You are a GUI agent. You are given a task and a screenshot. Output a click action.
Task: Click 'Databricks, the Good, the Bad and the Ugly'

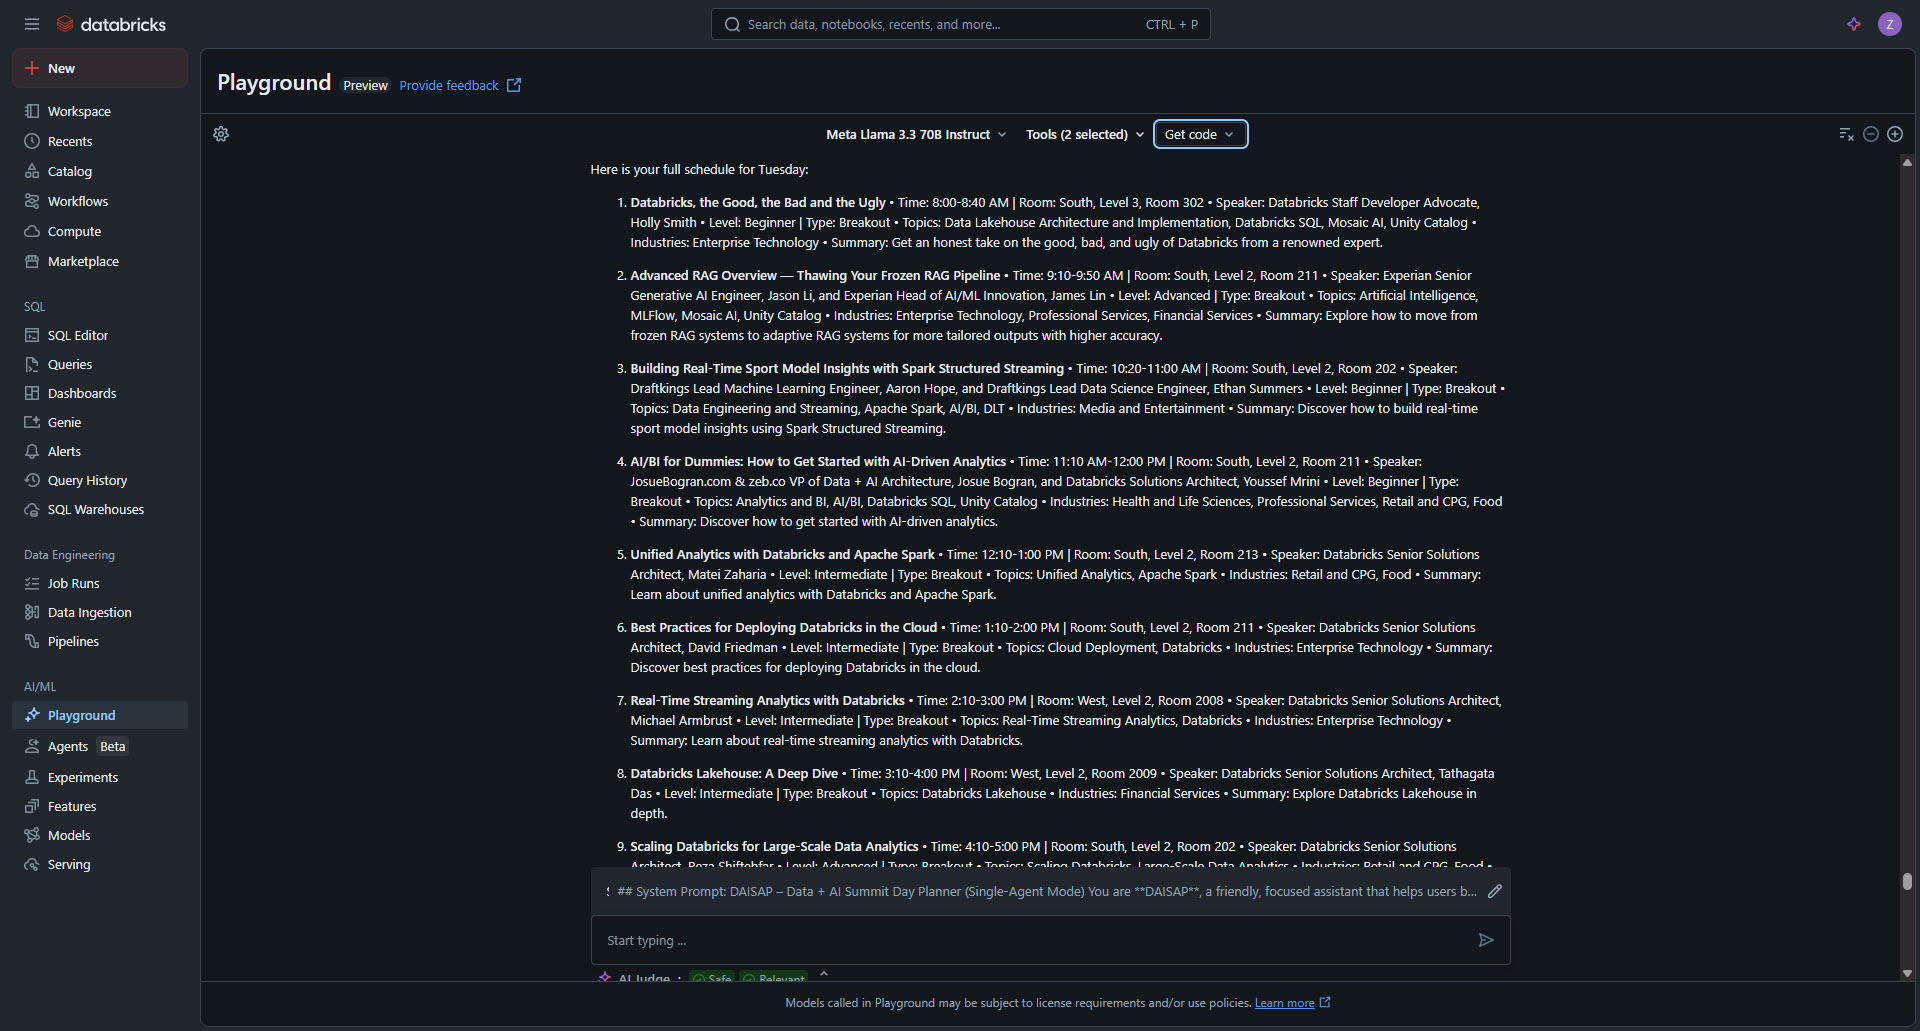point(758,202)
